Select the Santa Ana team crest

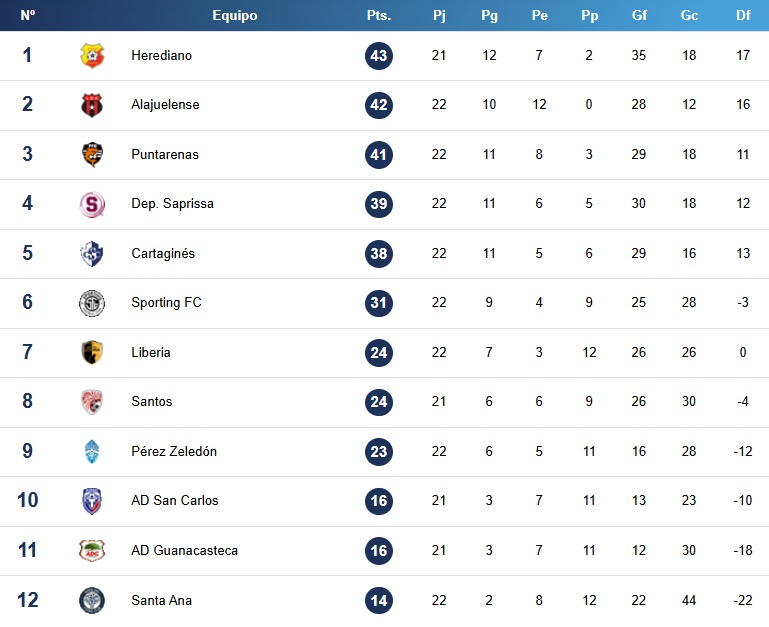coord(92,601)
